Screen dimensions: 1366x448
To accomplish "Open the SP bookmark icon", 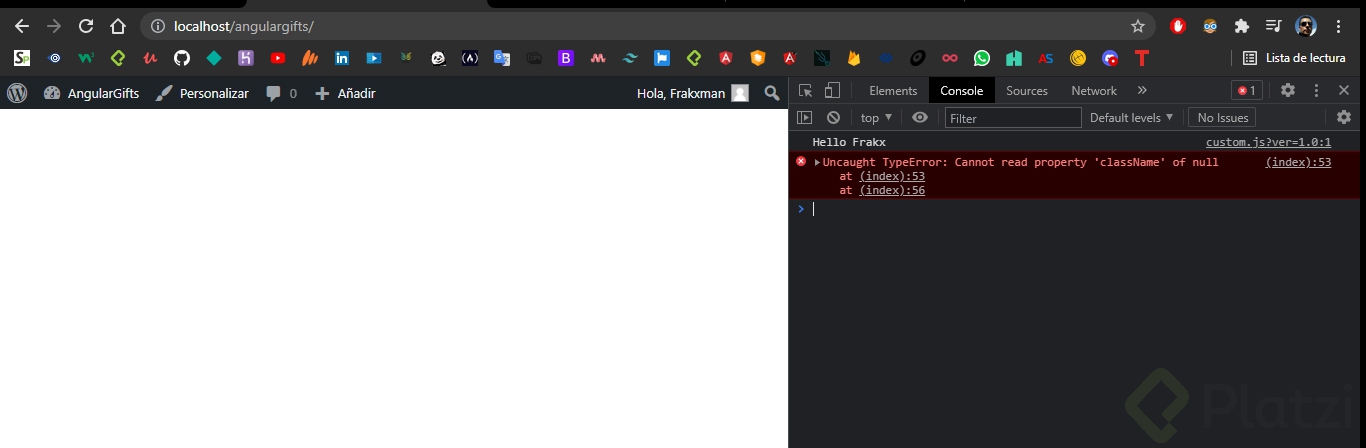I will point(22,58).
